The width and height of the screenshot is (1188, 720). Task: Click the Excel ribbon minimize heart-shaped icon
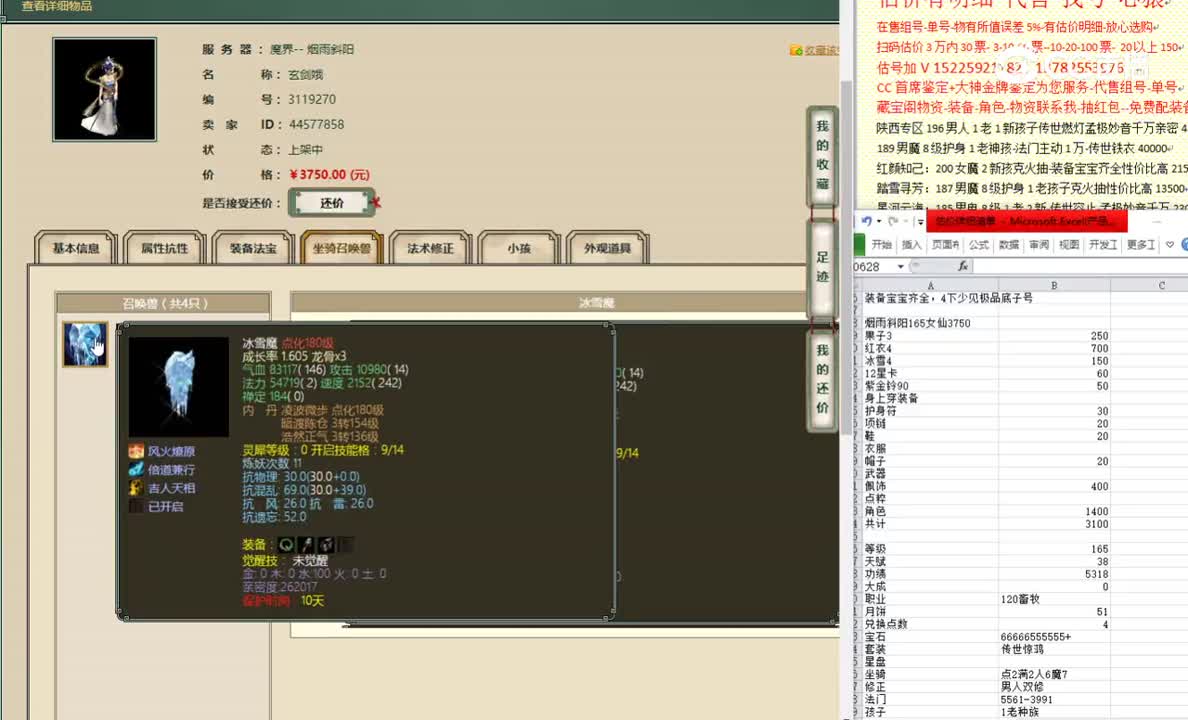click(x=1170, y=245)
